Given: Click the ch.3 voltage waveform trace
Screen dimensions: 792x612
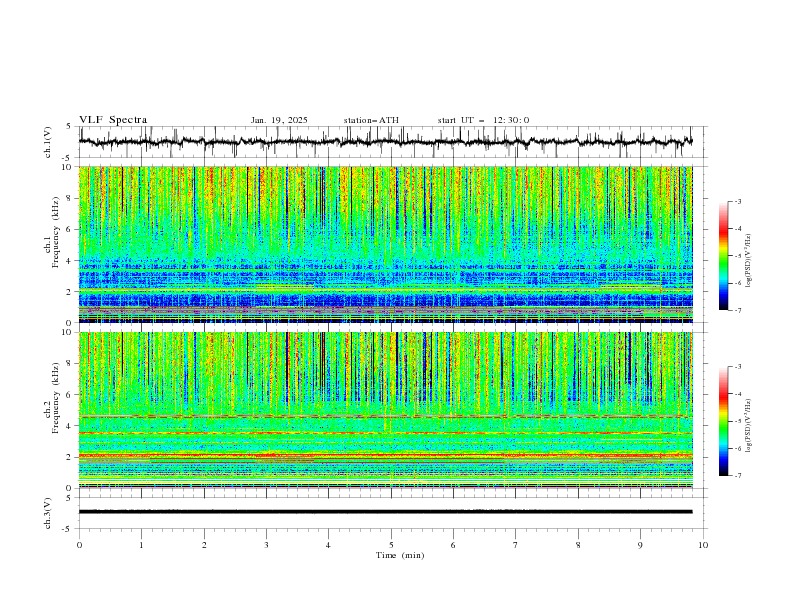Looking at the screenshot, I should point(385,512).
